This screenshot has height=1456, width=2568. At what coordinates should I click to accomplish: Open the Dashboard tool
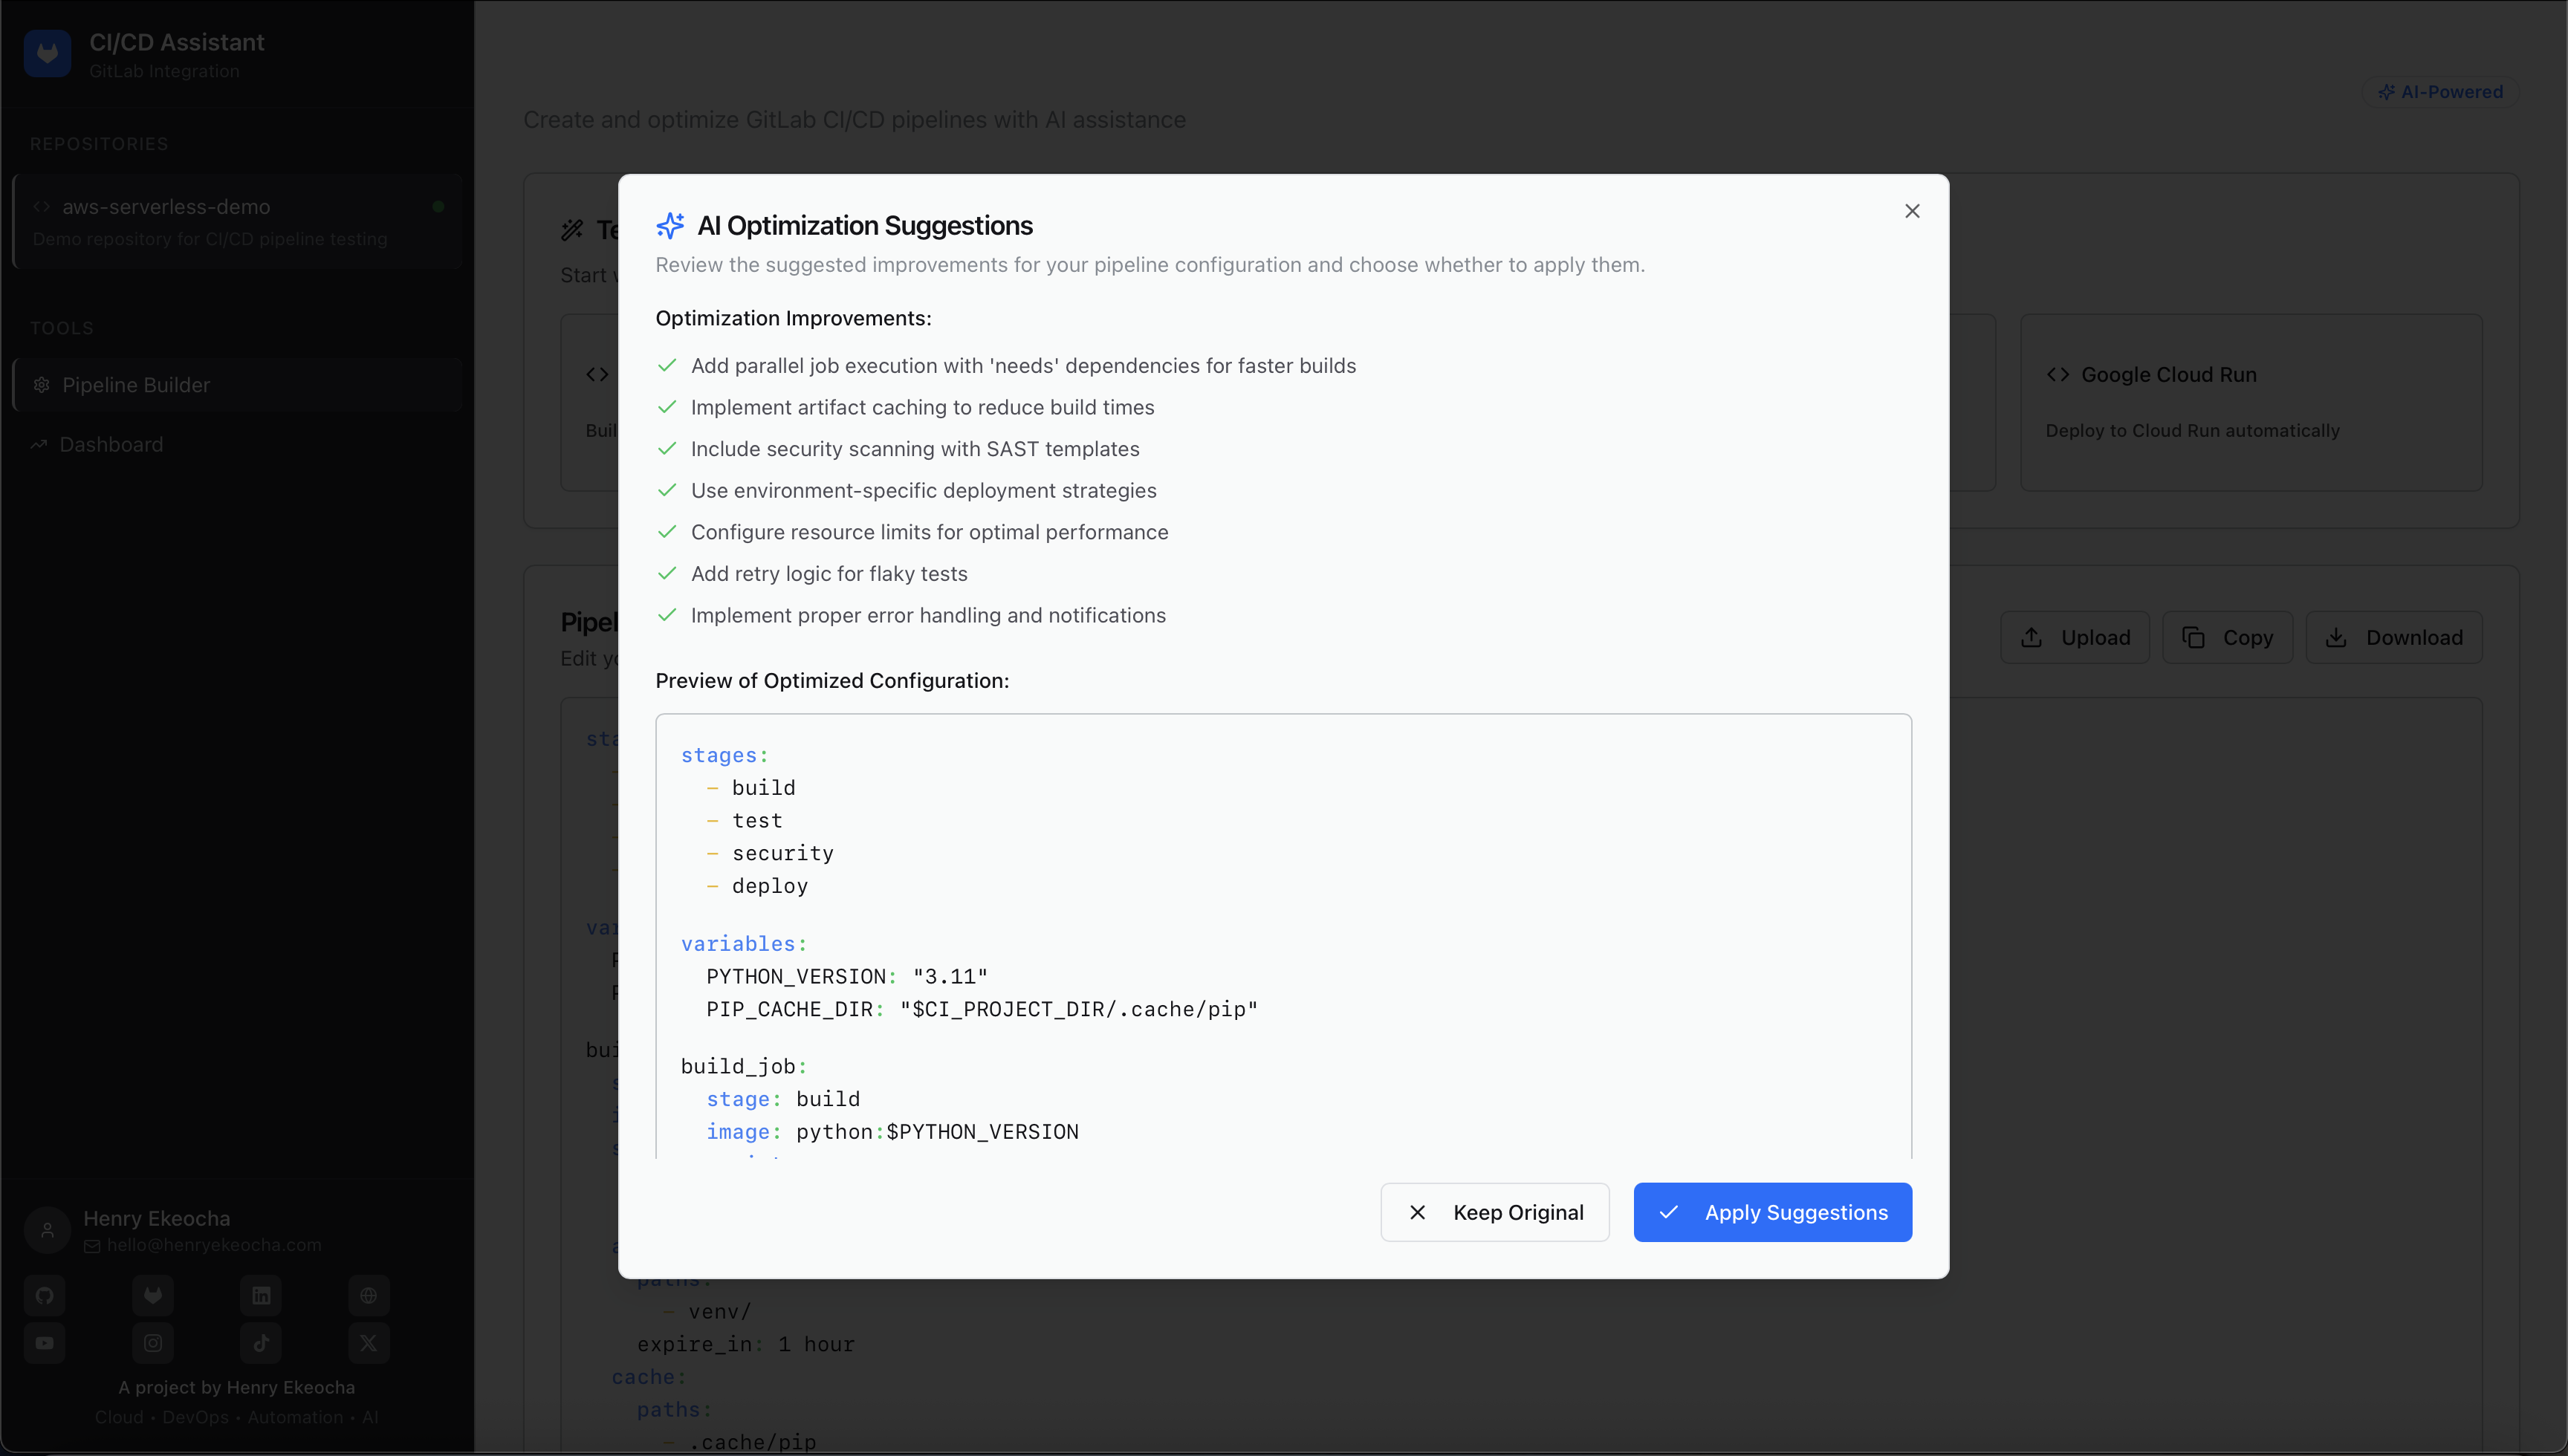[111, 445]
